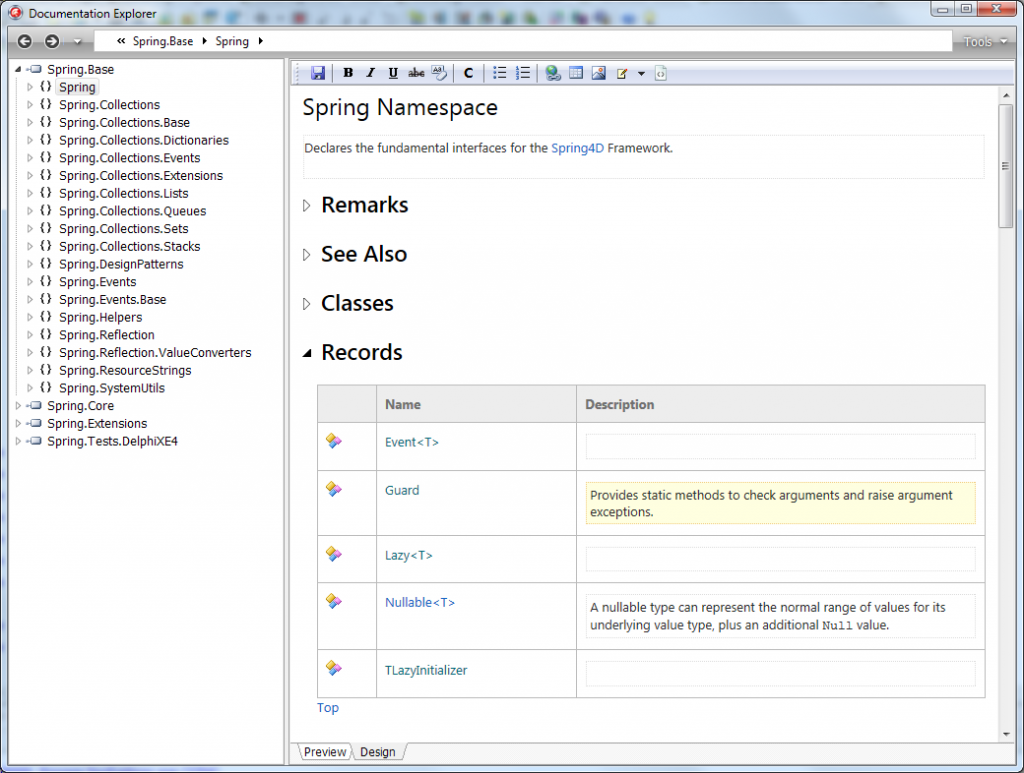Screen dimensions: 1024x773
Task: Save the document with the Save icon
Action: coord(318,72)
